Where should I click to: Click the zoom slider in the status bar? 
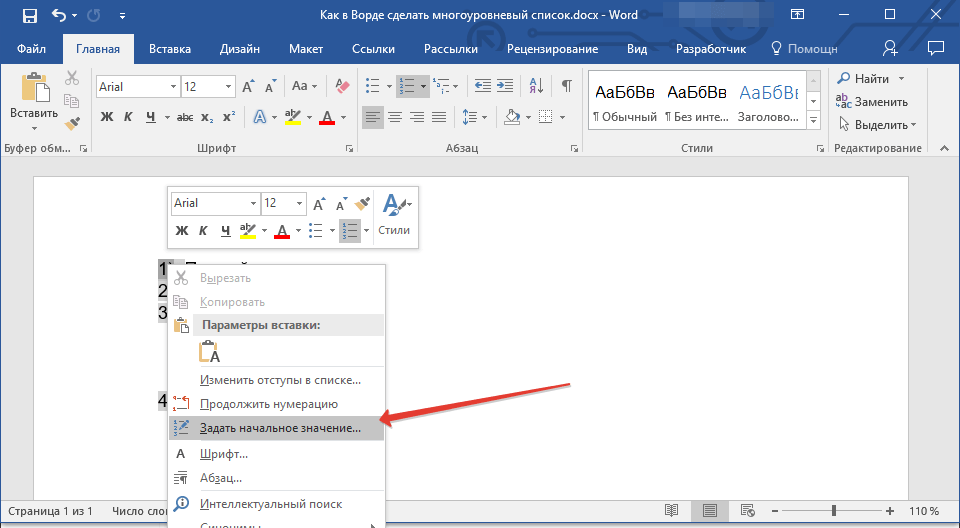coord(832,511)
